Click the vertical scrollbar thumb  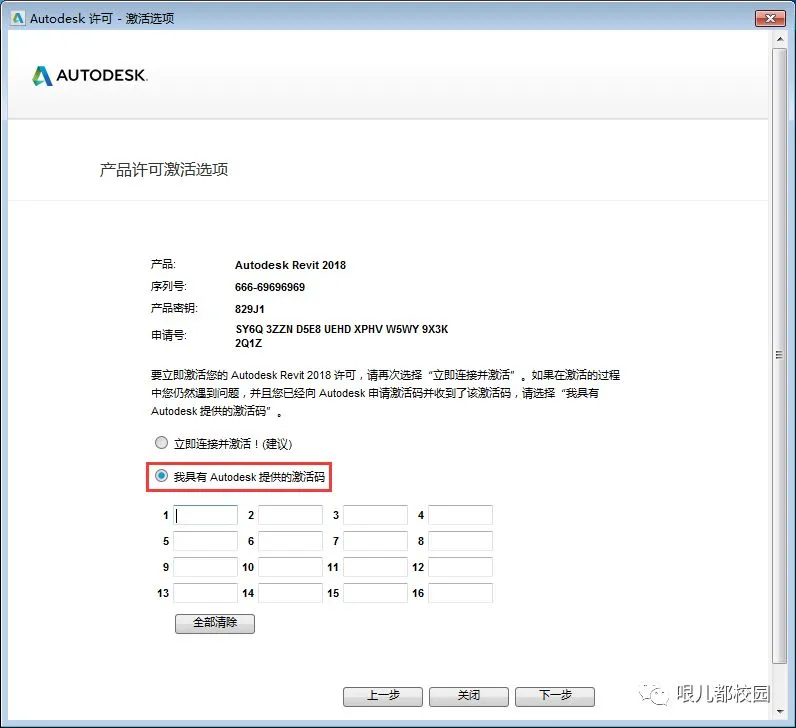[x=780, y=355]
